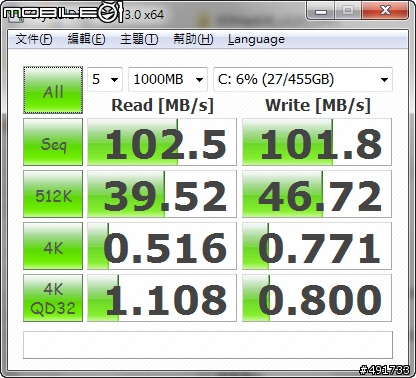This screenshot has width=416, height=378.
Task: Maximize the benchmark window
Action: [348, 11]
